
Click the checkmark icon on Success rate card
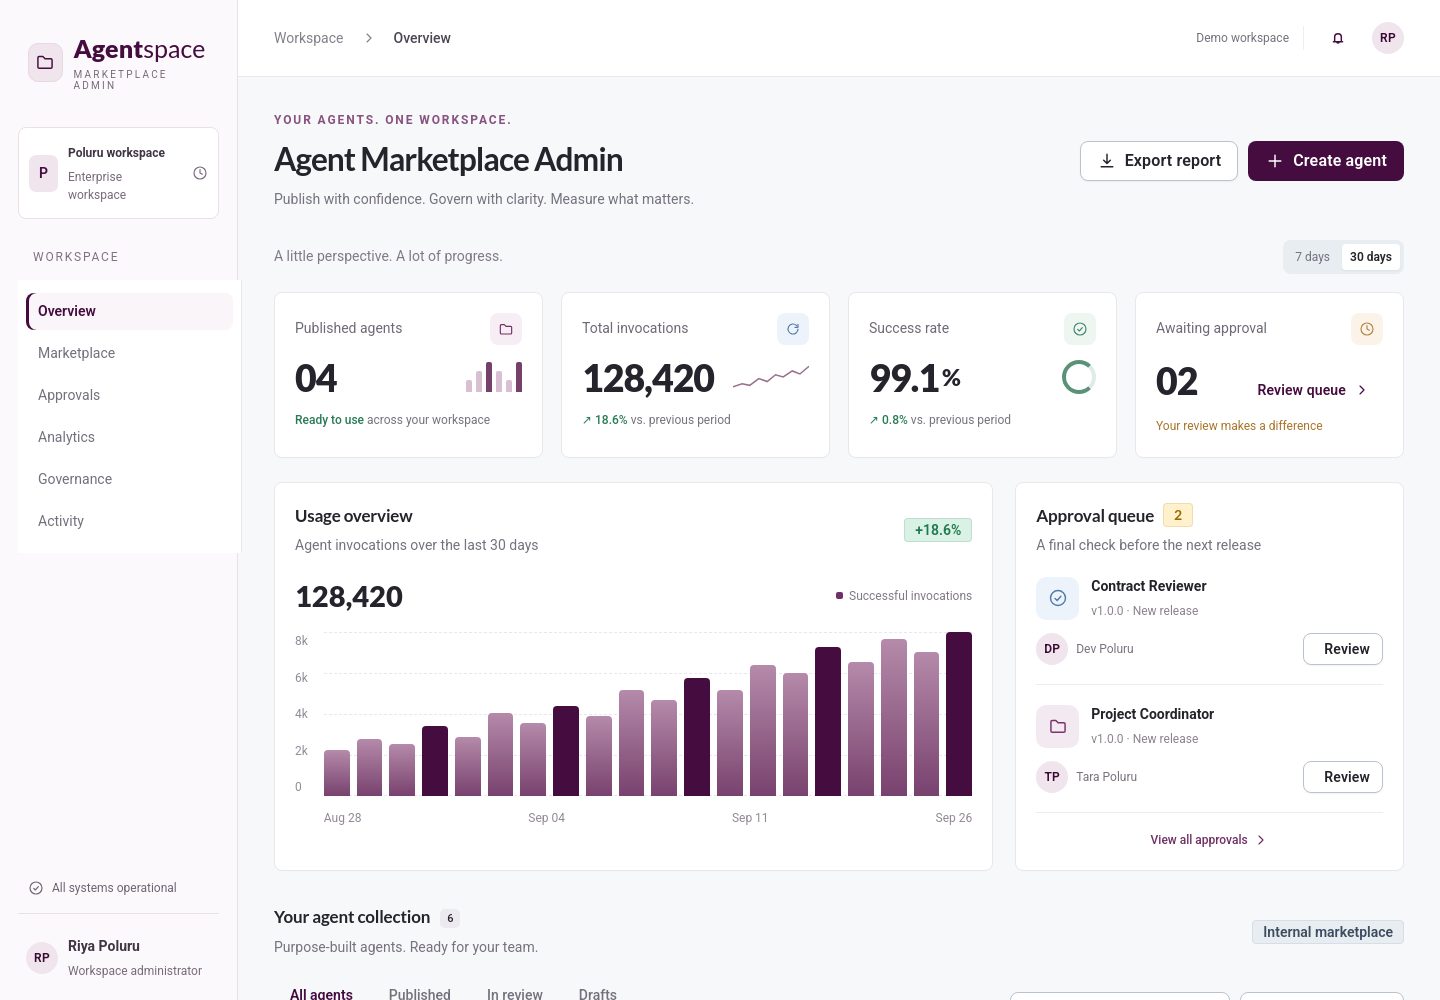[x=1080, y=329]
